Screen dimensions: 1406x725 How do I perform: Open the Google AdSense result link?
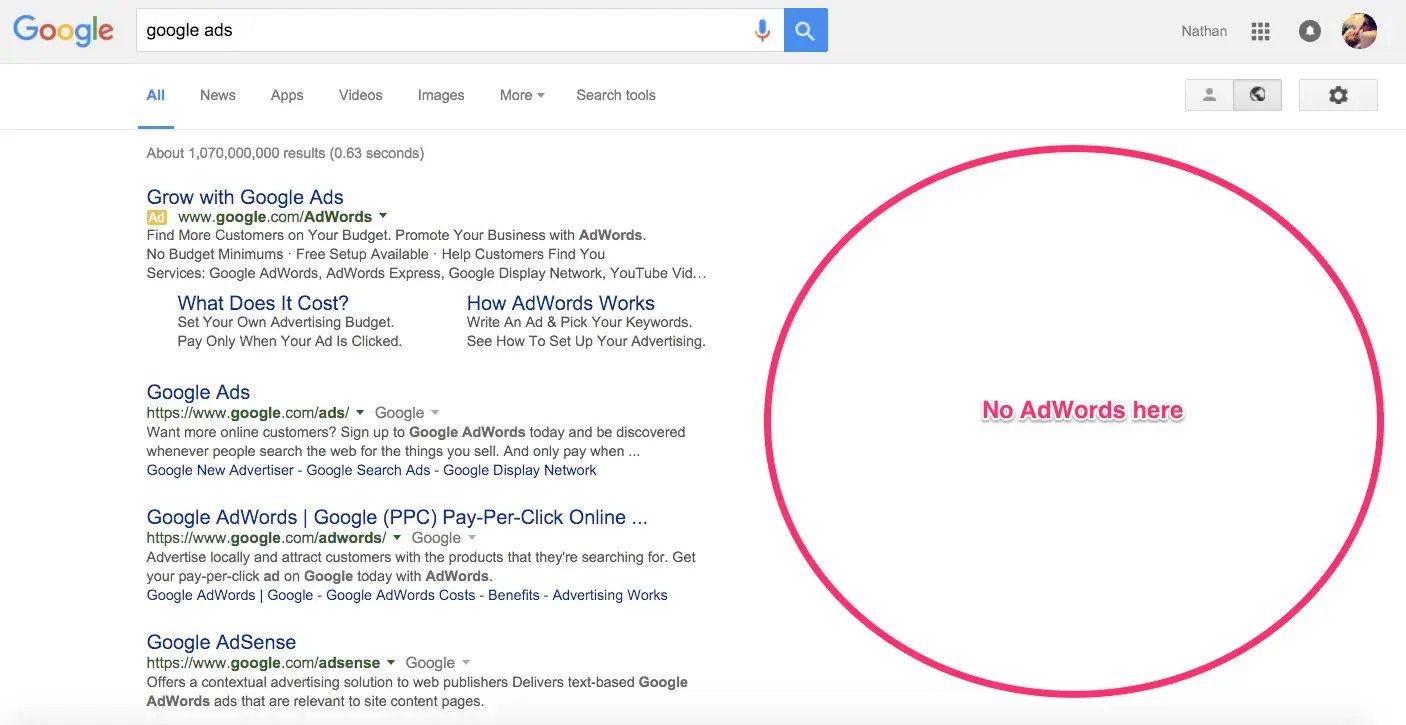tap(221, 642)
